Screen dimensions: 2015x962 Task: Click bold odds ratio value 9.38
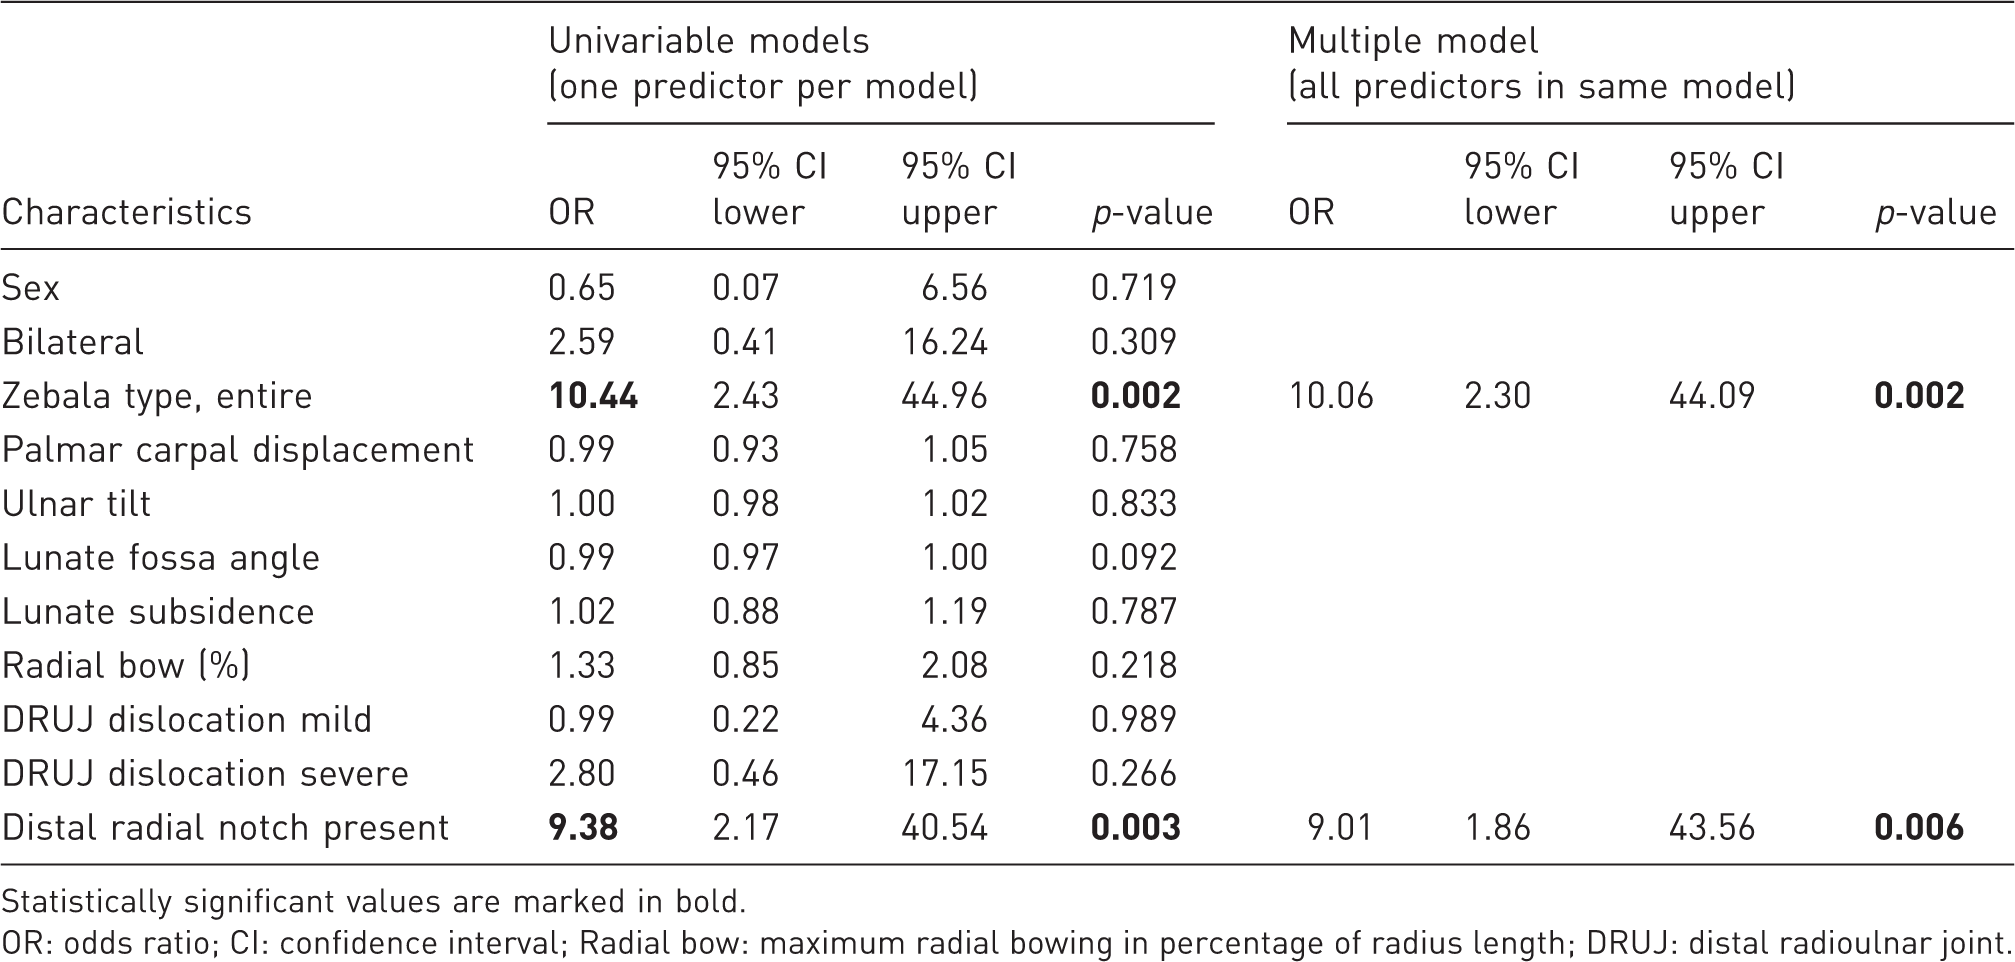(583, 828)
